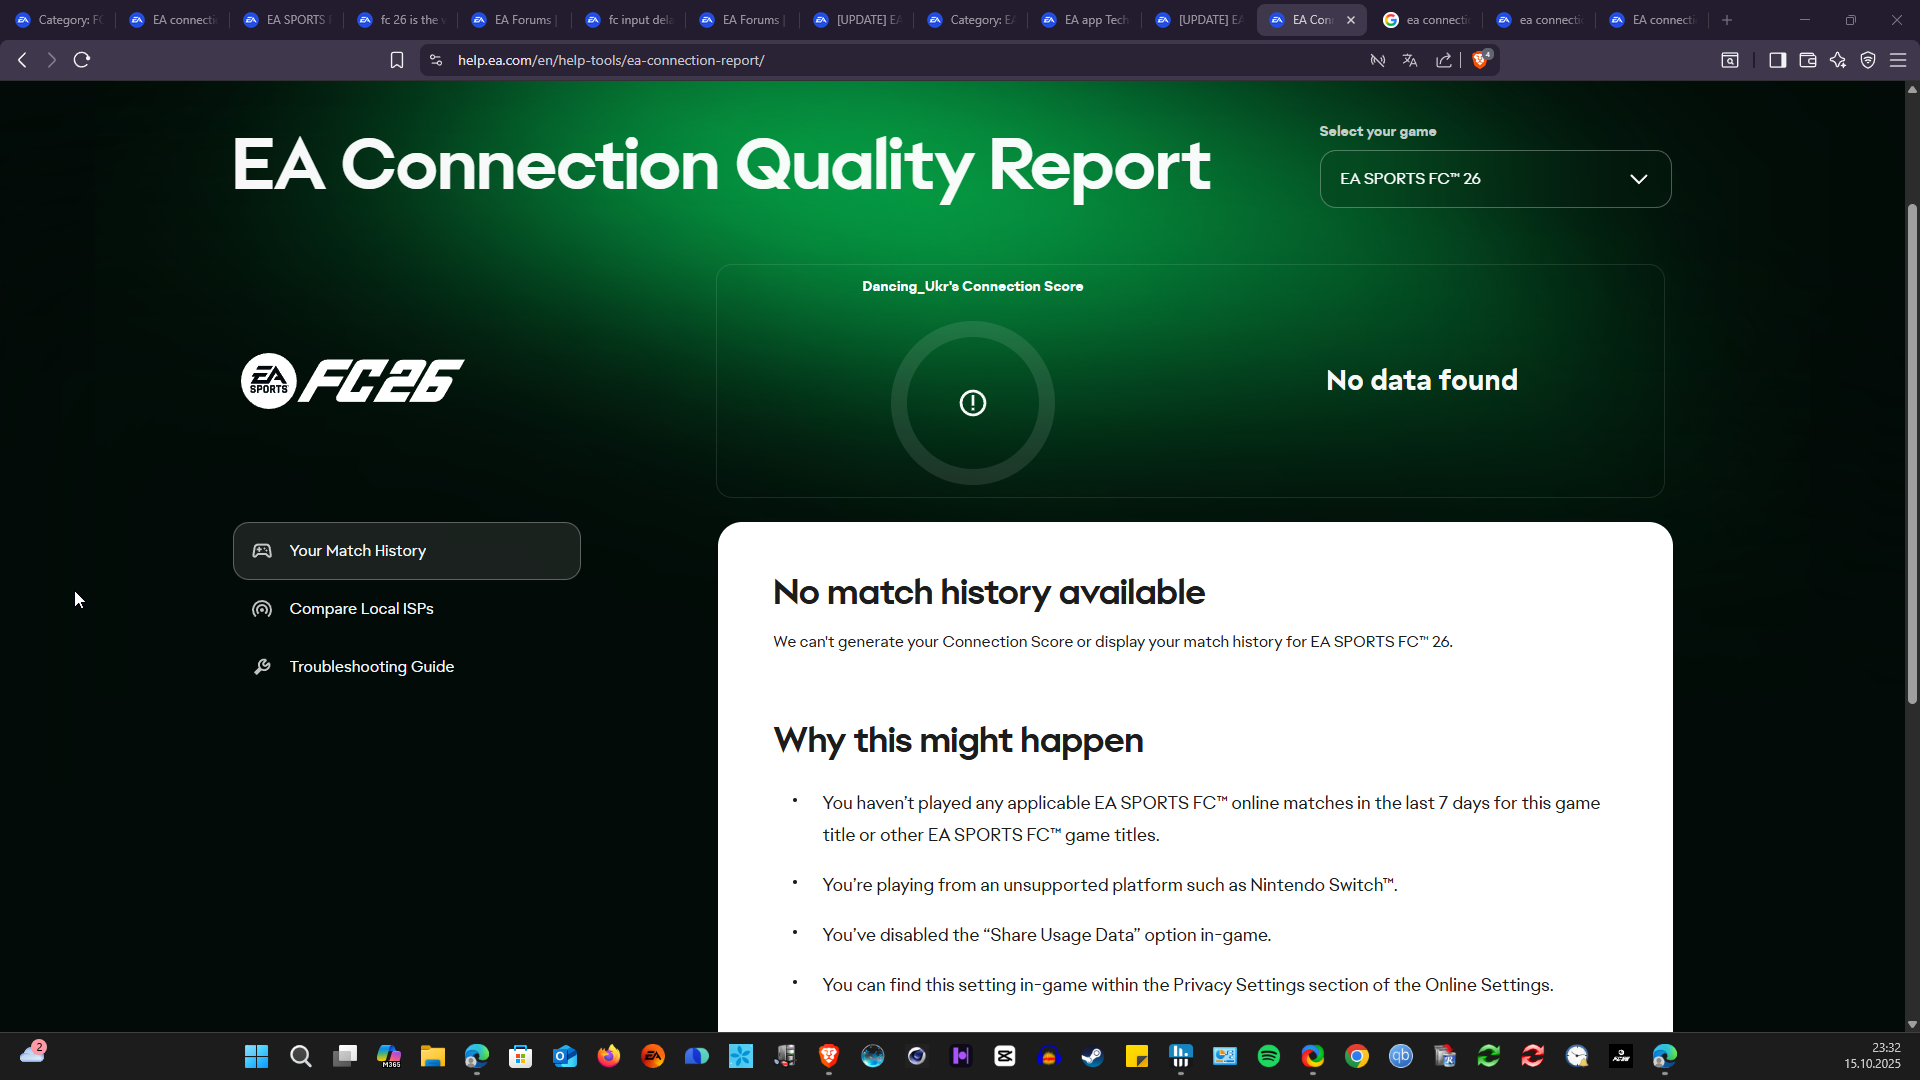Click the translate page icon
Viewport: 1920px width, 1080px height.
coord(1410,60)
